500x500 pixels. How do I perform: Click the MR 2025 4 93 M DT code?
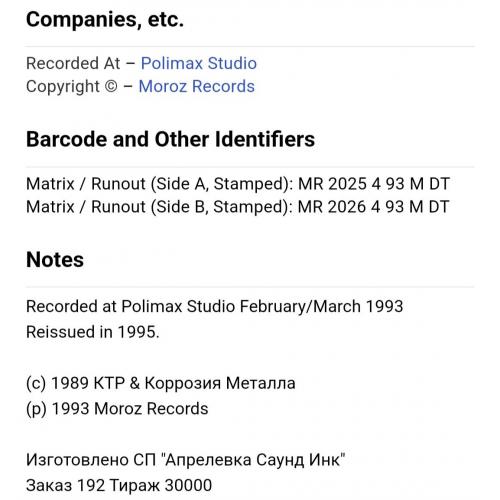coord(374,184)
